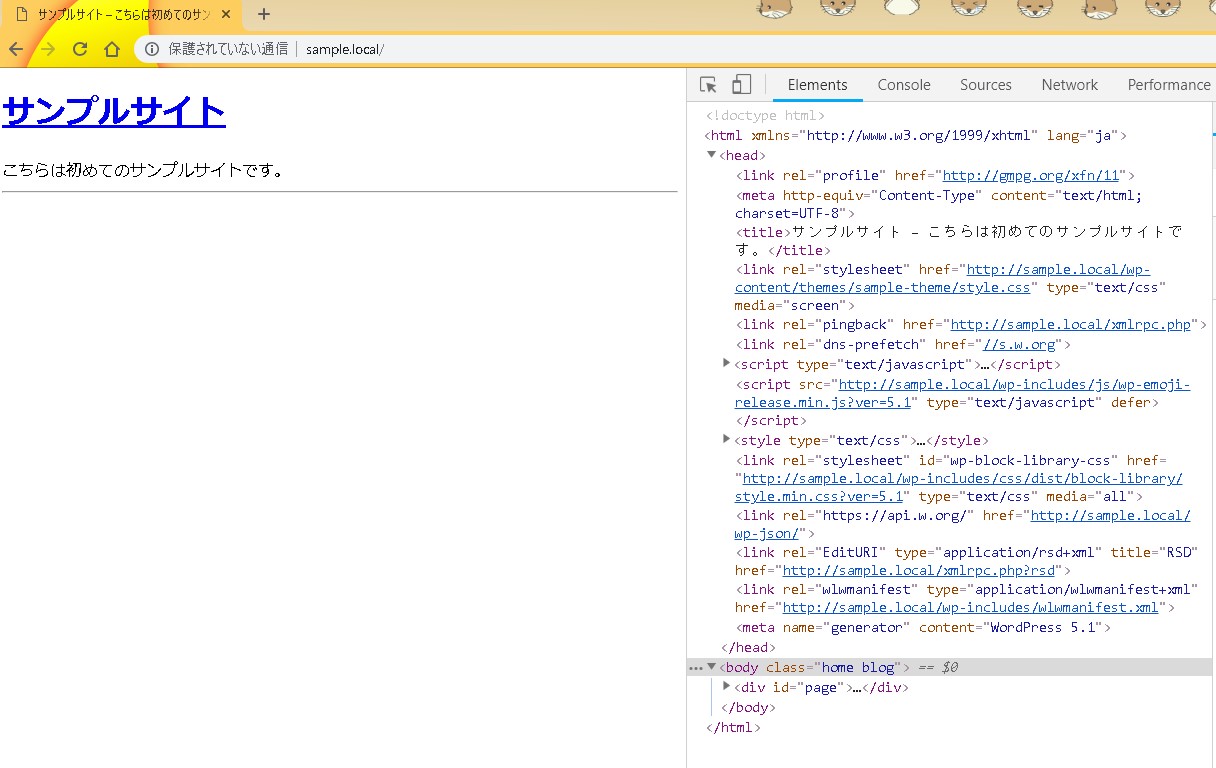
Task: Click the home icon in the toolbar
Action: 110,47
